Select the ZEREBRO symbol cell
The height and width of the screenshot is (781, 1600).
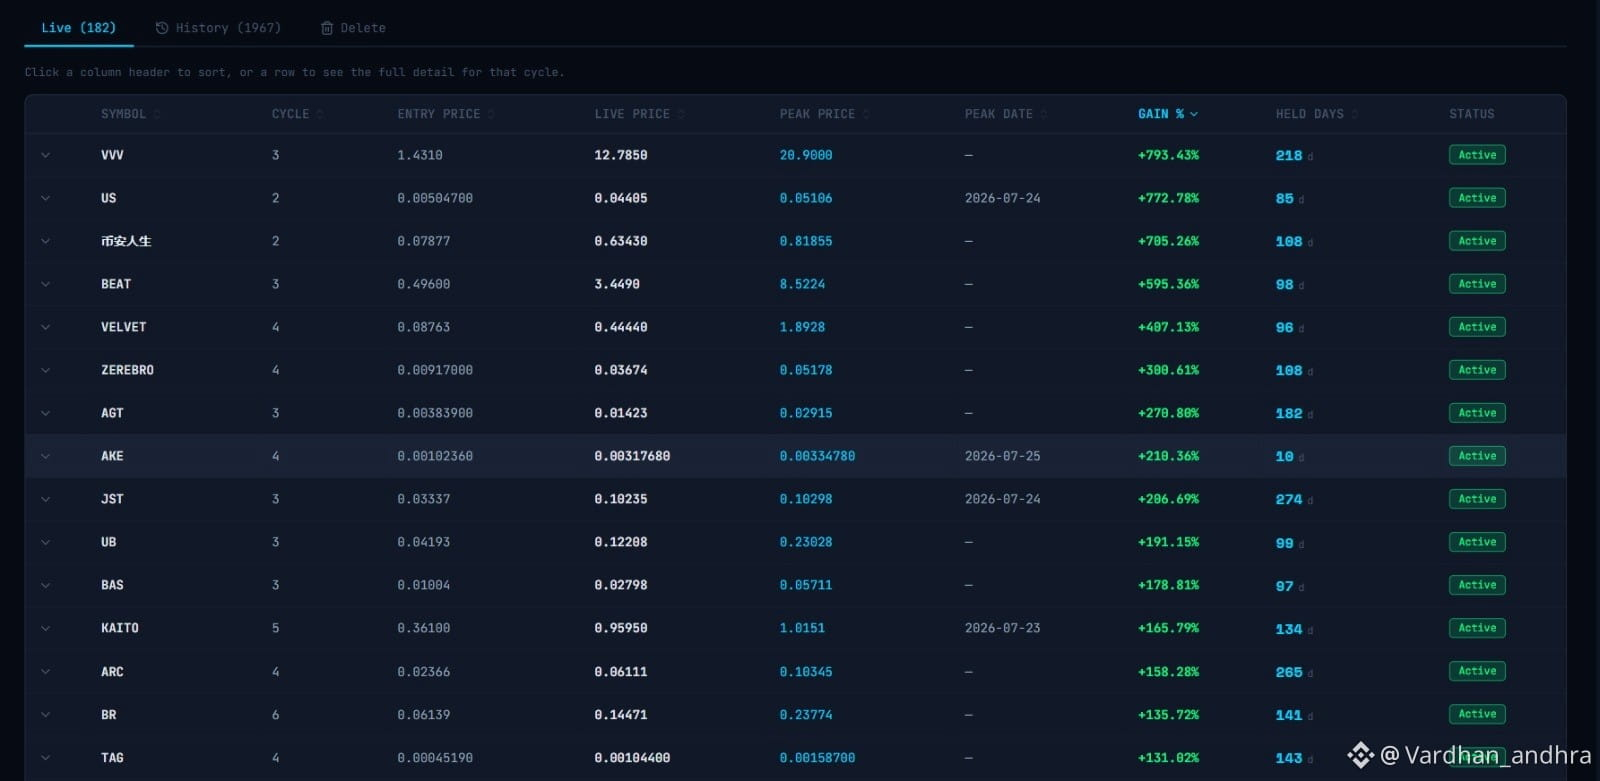pos(127,370)
